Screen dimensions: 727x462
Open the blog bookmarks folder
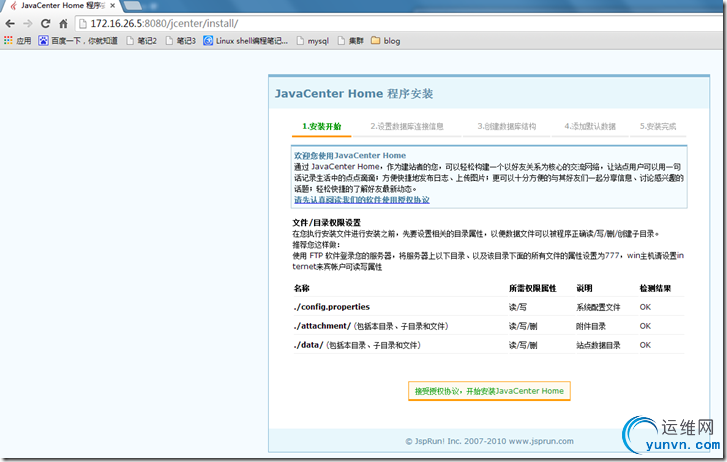386,41
